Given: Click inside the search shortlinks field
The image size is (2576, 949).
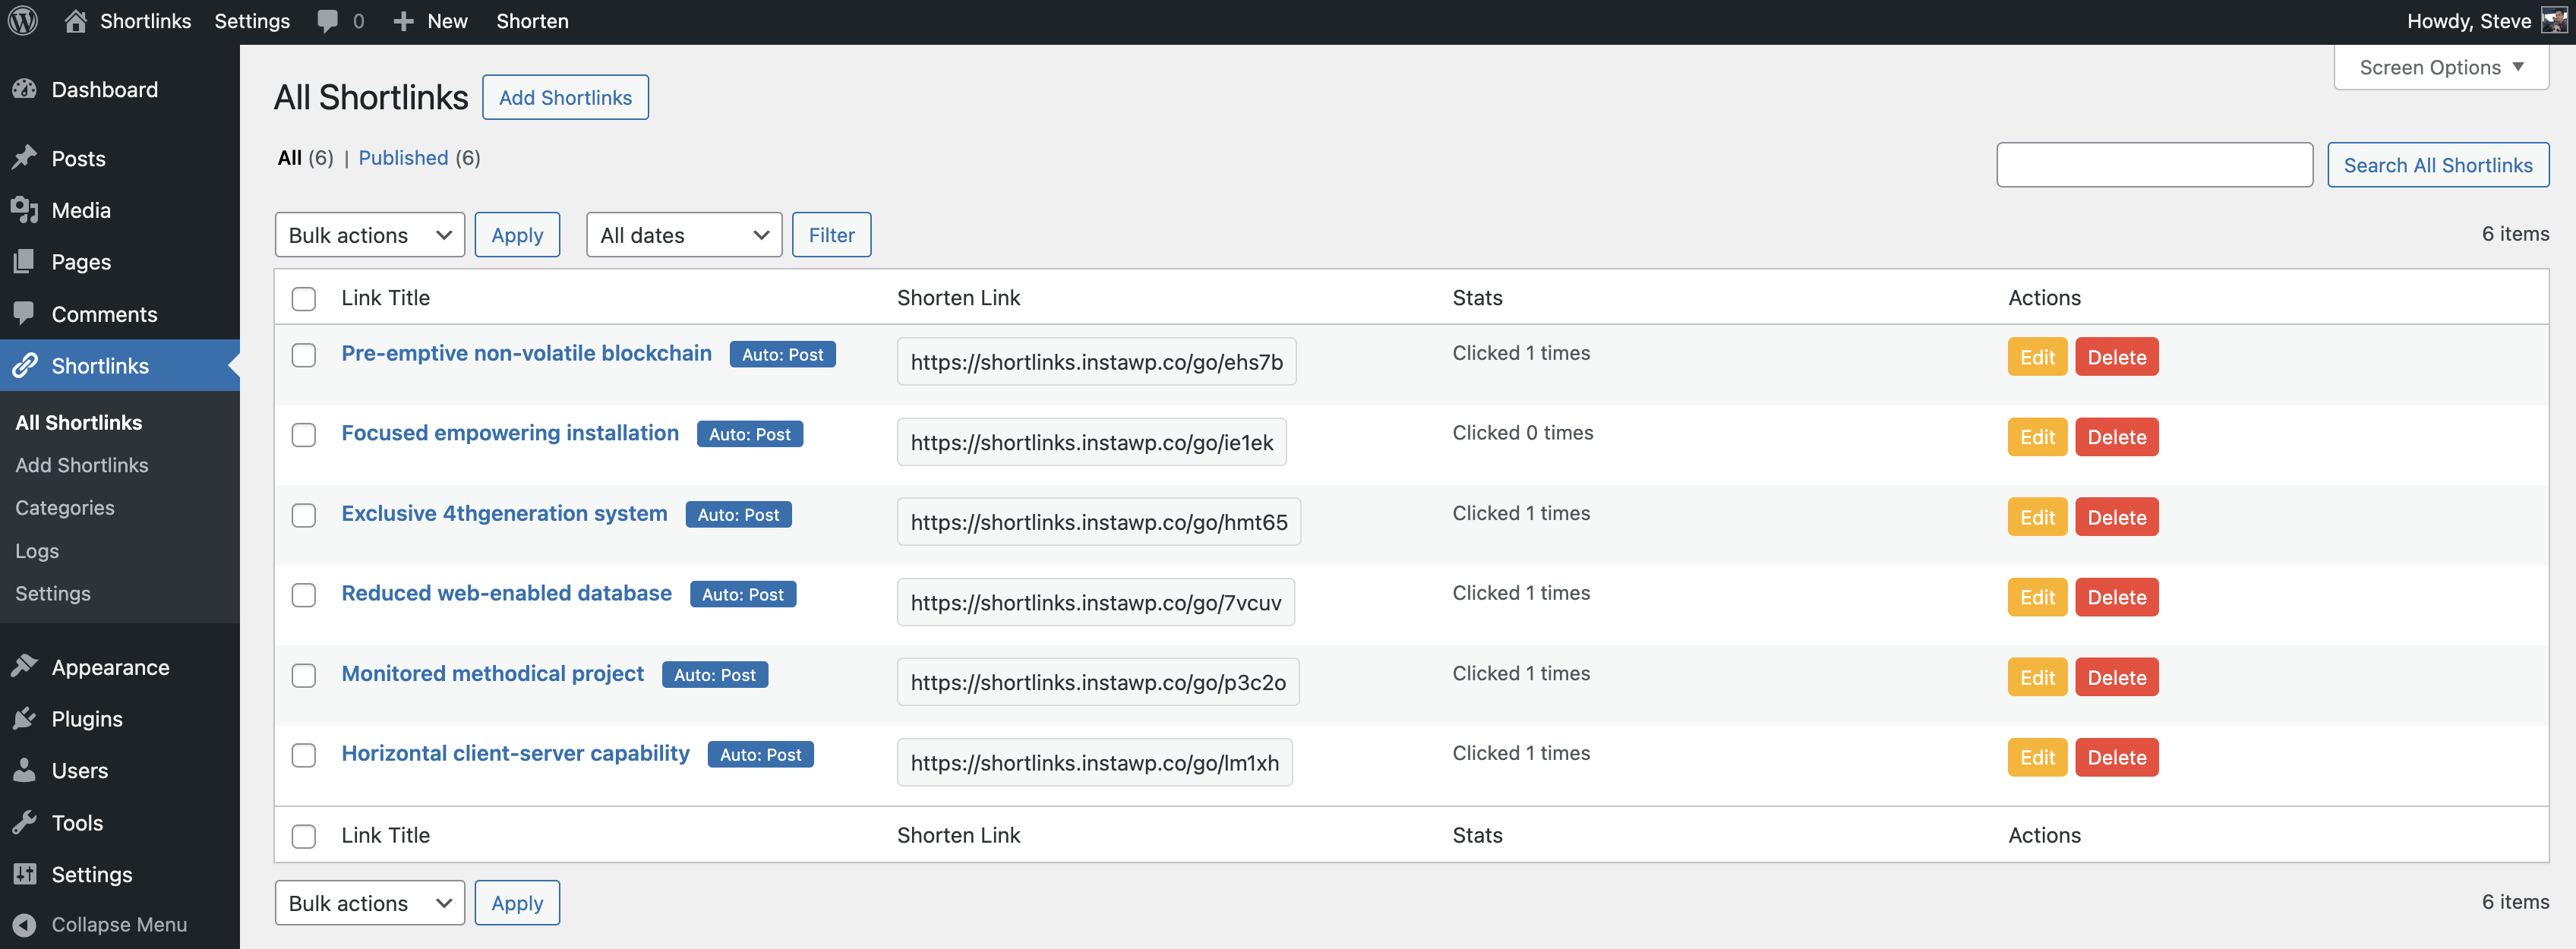Looking at the screenshot, I should [2154, 164].
